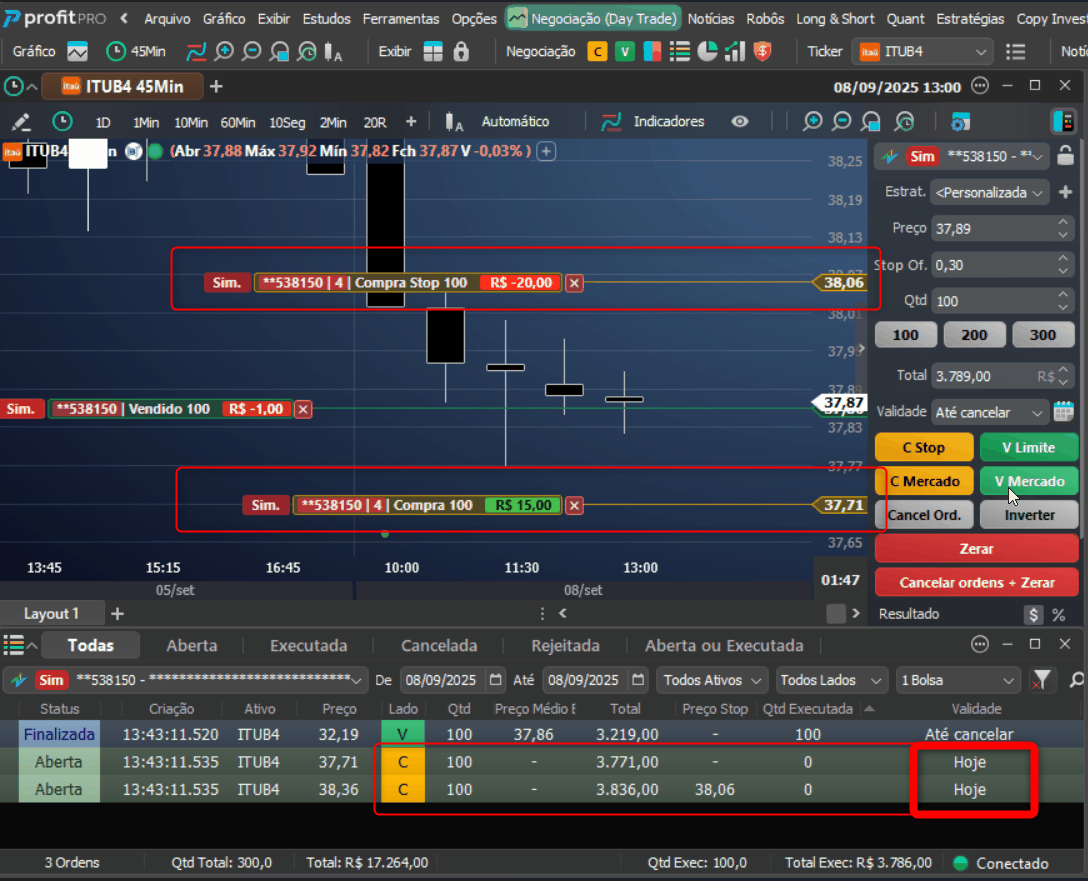
Task: Open the bar chart performance icon in Negociação toolbar
Action: click(x=734, y=51)
